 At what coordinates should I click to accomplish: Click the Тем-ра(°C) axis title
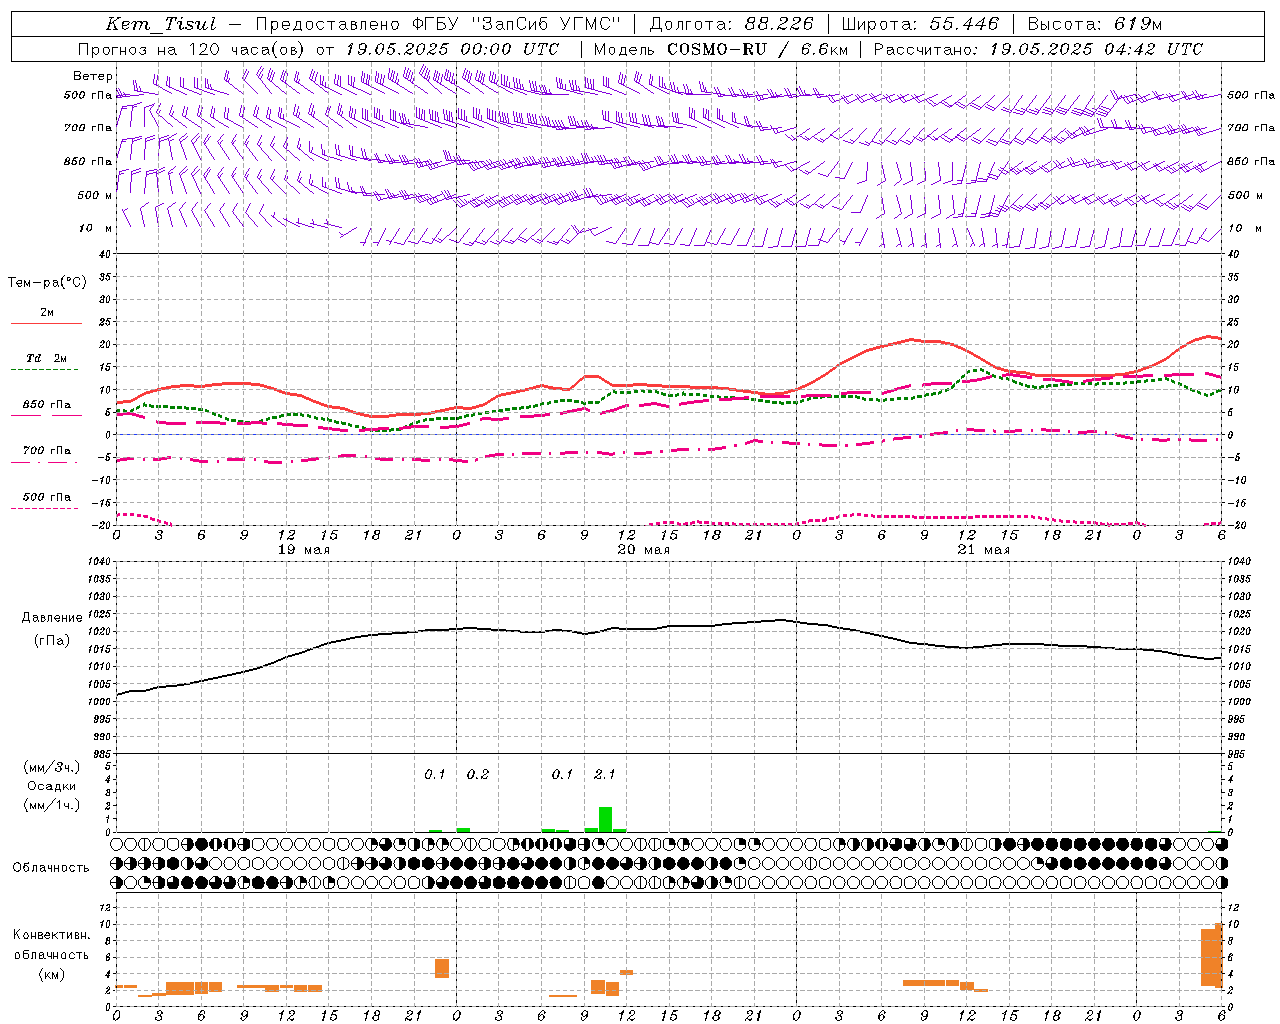pos(47,283)
